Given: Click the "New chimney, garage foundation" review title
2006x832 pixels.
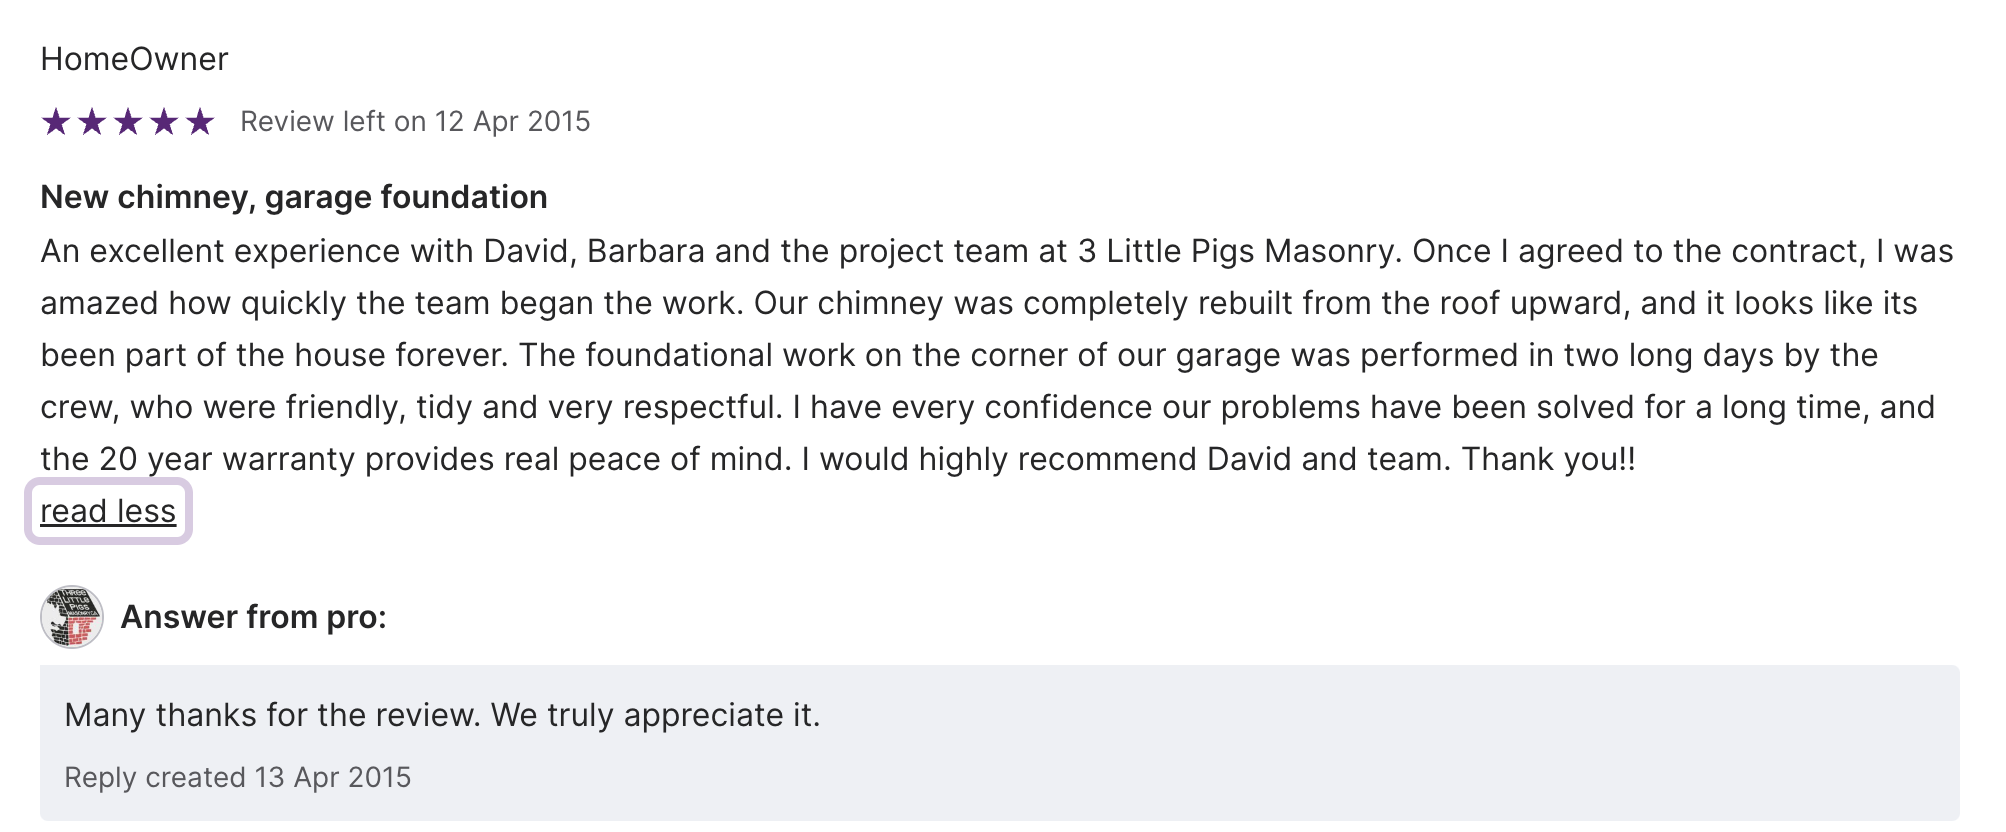Looking at the screenshot, I should (293, 197).
